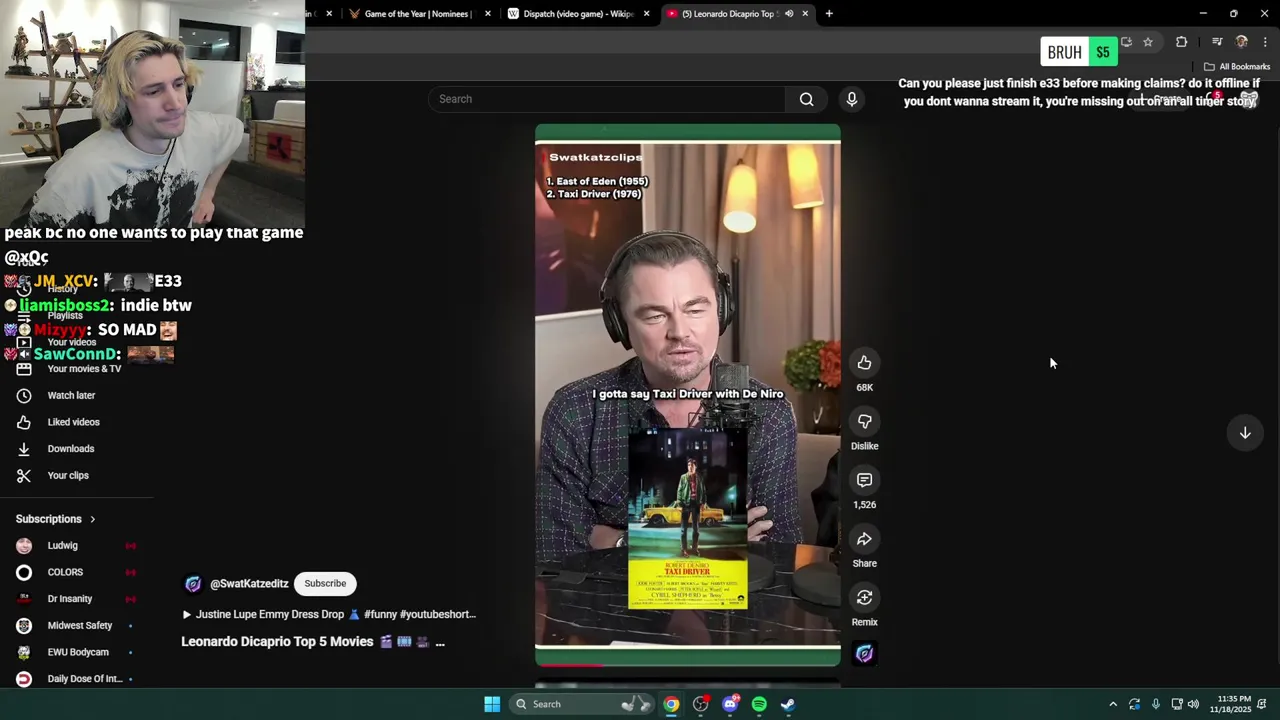Viewport: 1280px width, 720px height.
Task: Expand the Subscriptions section
Action: click(56, 519)
